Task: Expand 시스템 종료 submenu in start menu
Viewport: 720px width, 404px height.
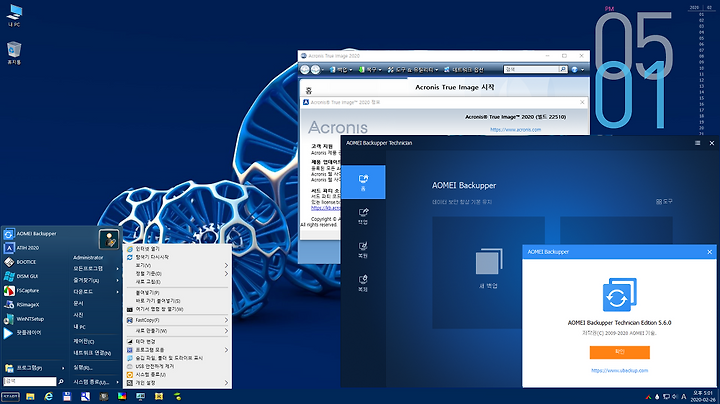Action: point(96,382)
